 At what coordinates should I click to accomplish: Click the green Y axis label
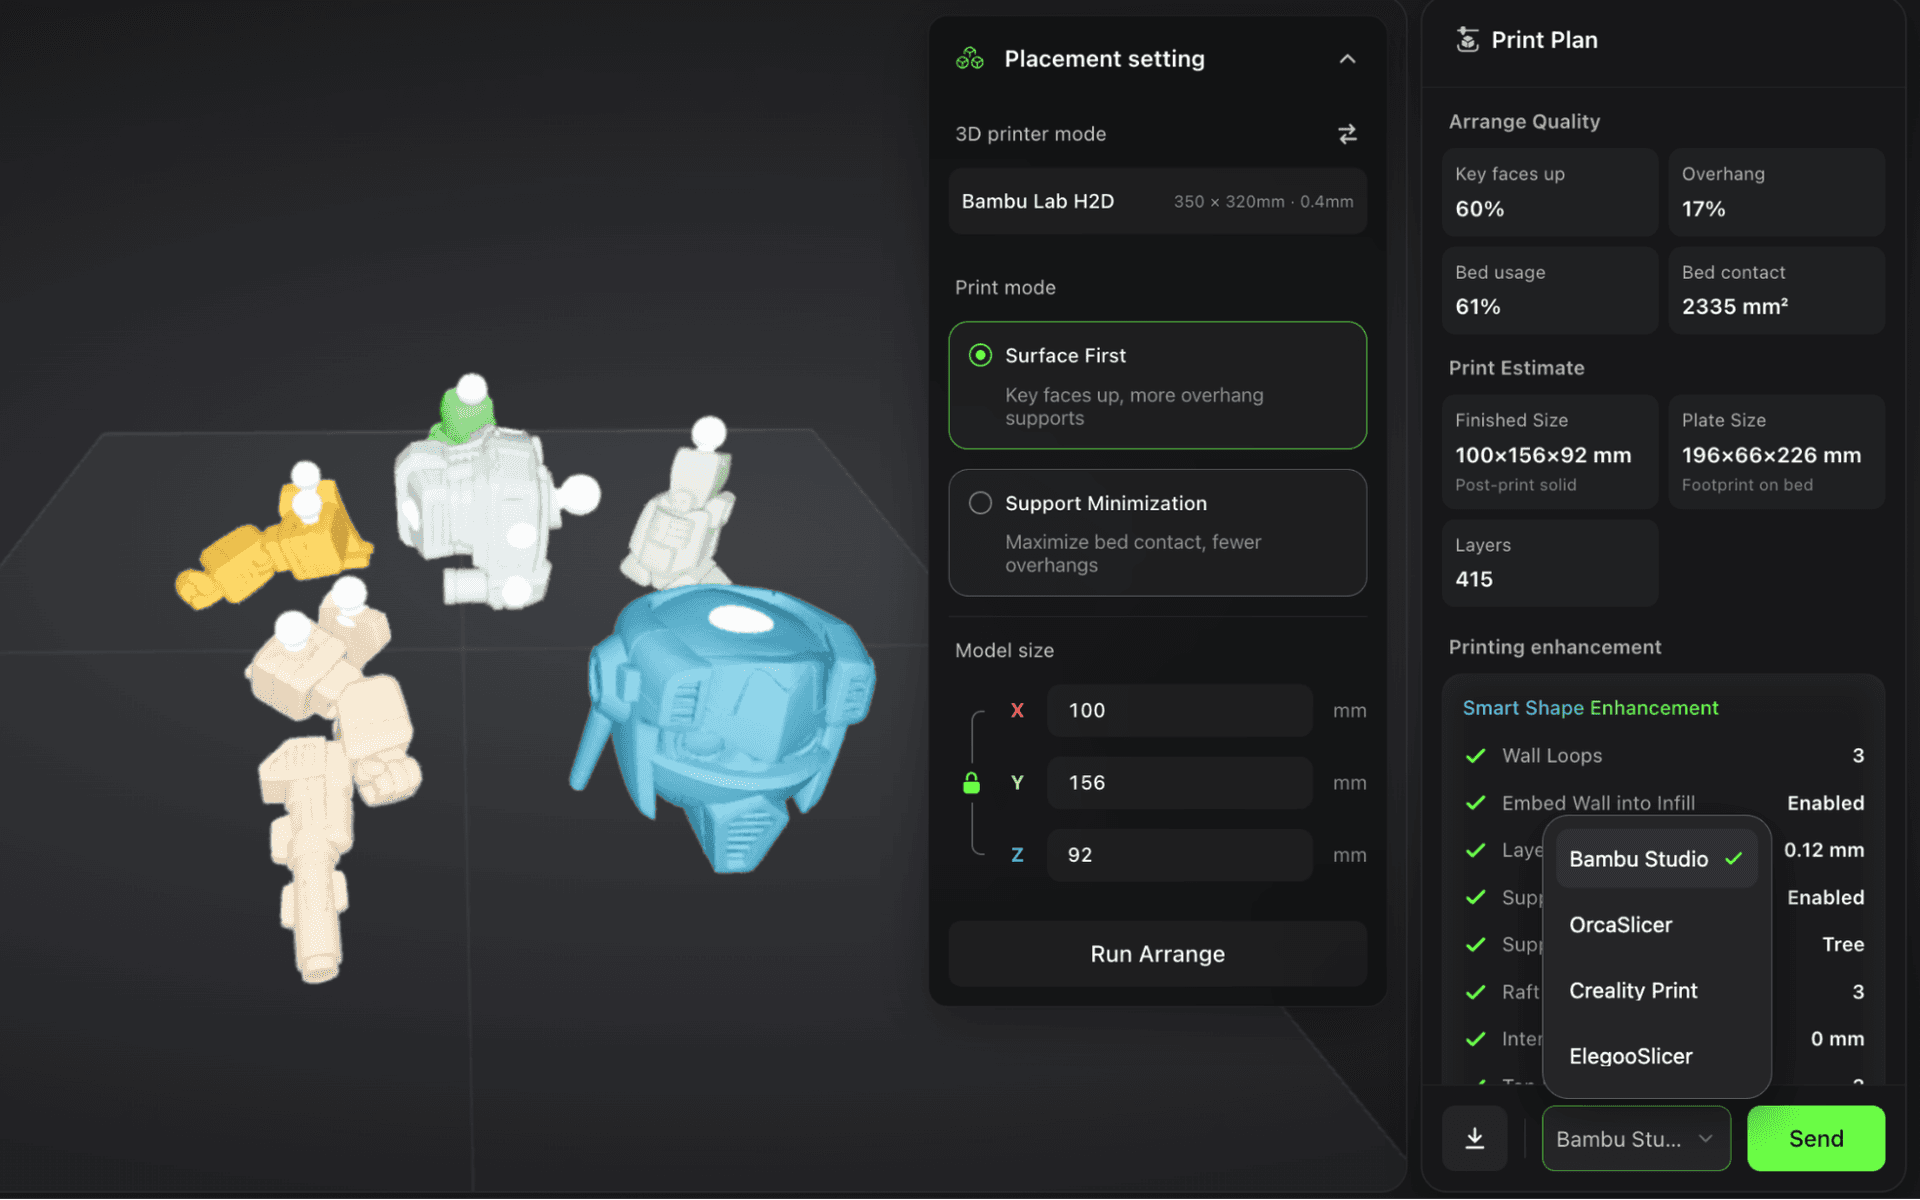tap(1017, 783)
